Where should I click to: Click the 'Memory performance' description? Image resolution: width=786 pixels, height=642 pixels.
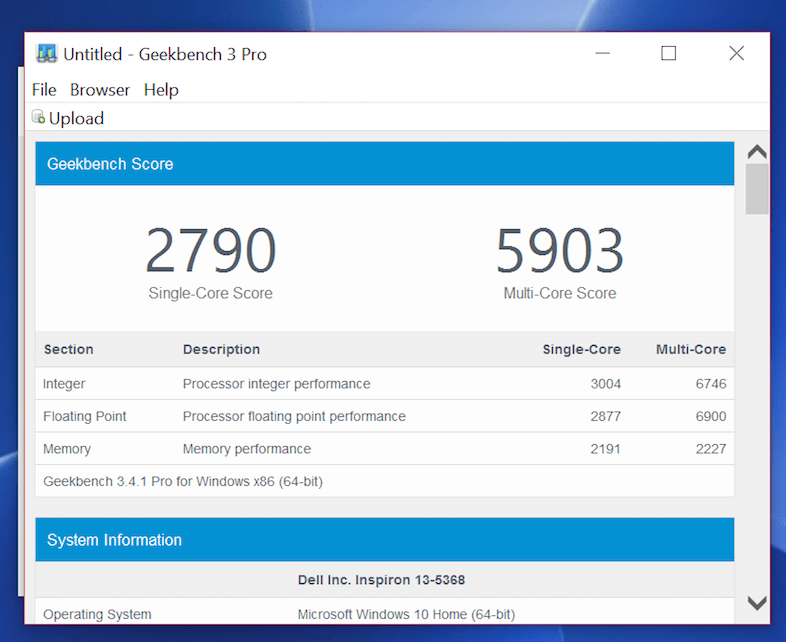coord(247,449)
